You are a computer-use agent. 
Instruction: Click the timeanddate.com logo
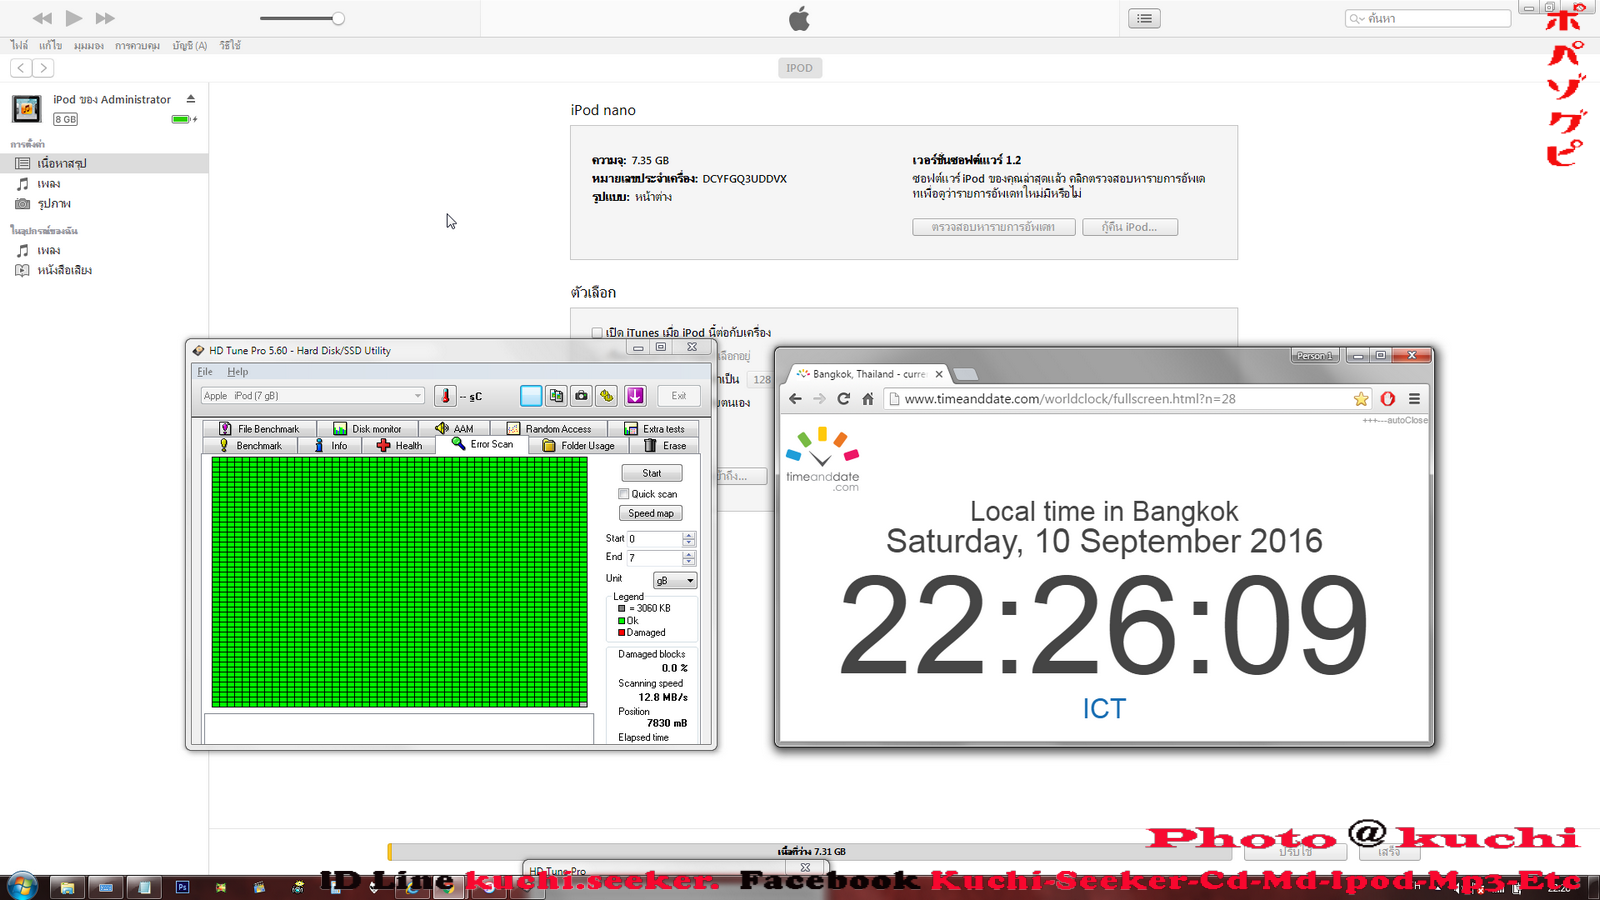point(822,459)
